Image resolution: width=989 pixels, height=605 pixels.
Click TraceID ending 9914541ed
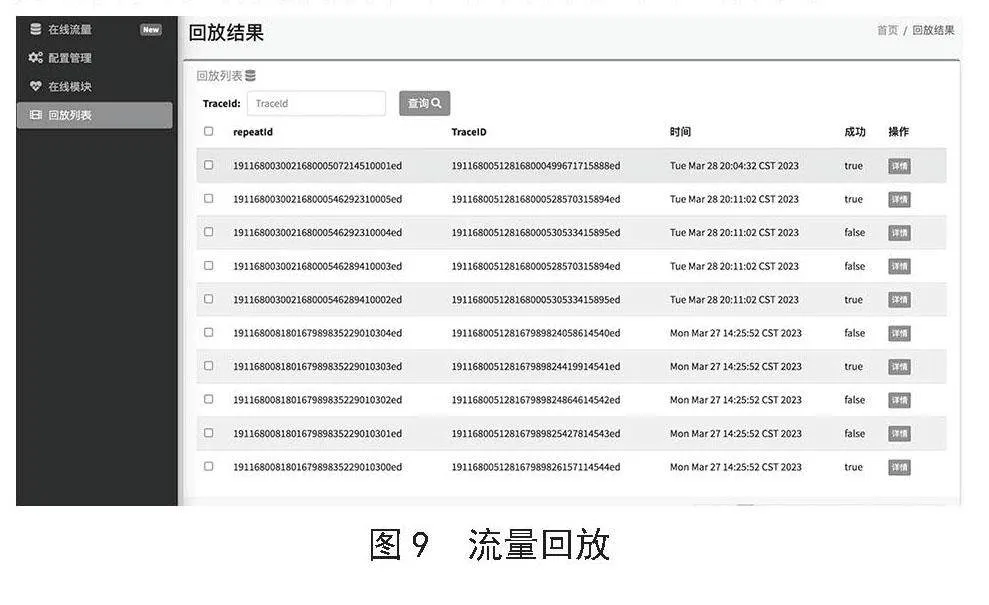point(535,367)
